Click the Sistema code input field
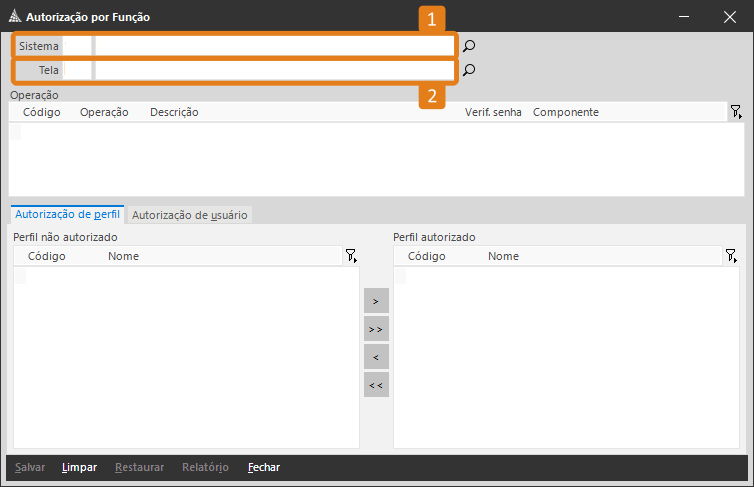 coord(77,46)
